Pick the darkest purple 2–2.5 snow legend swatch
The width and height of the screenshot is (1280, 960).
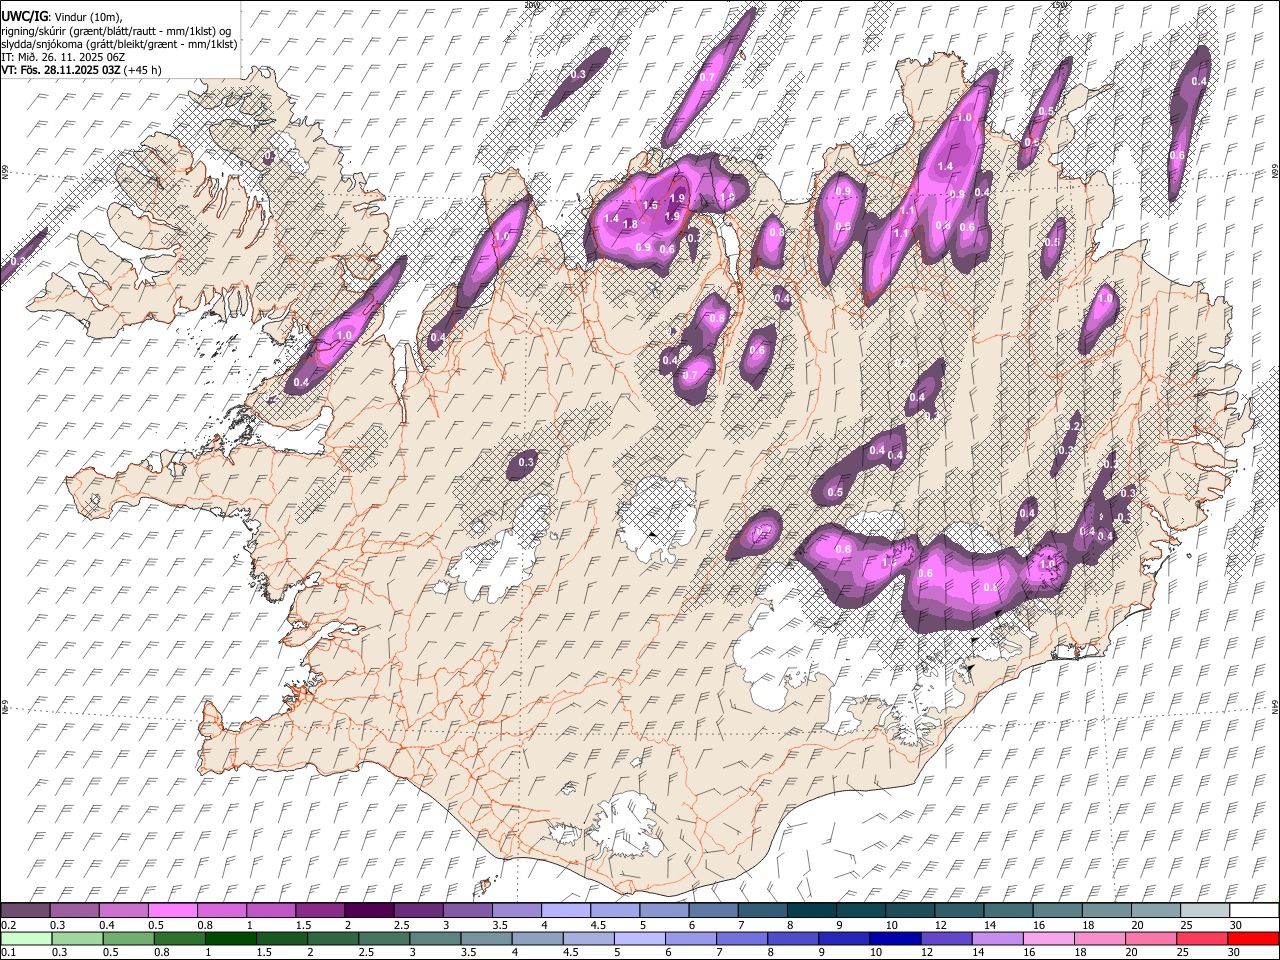point(369,910)
